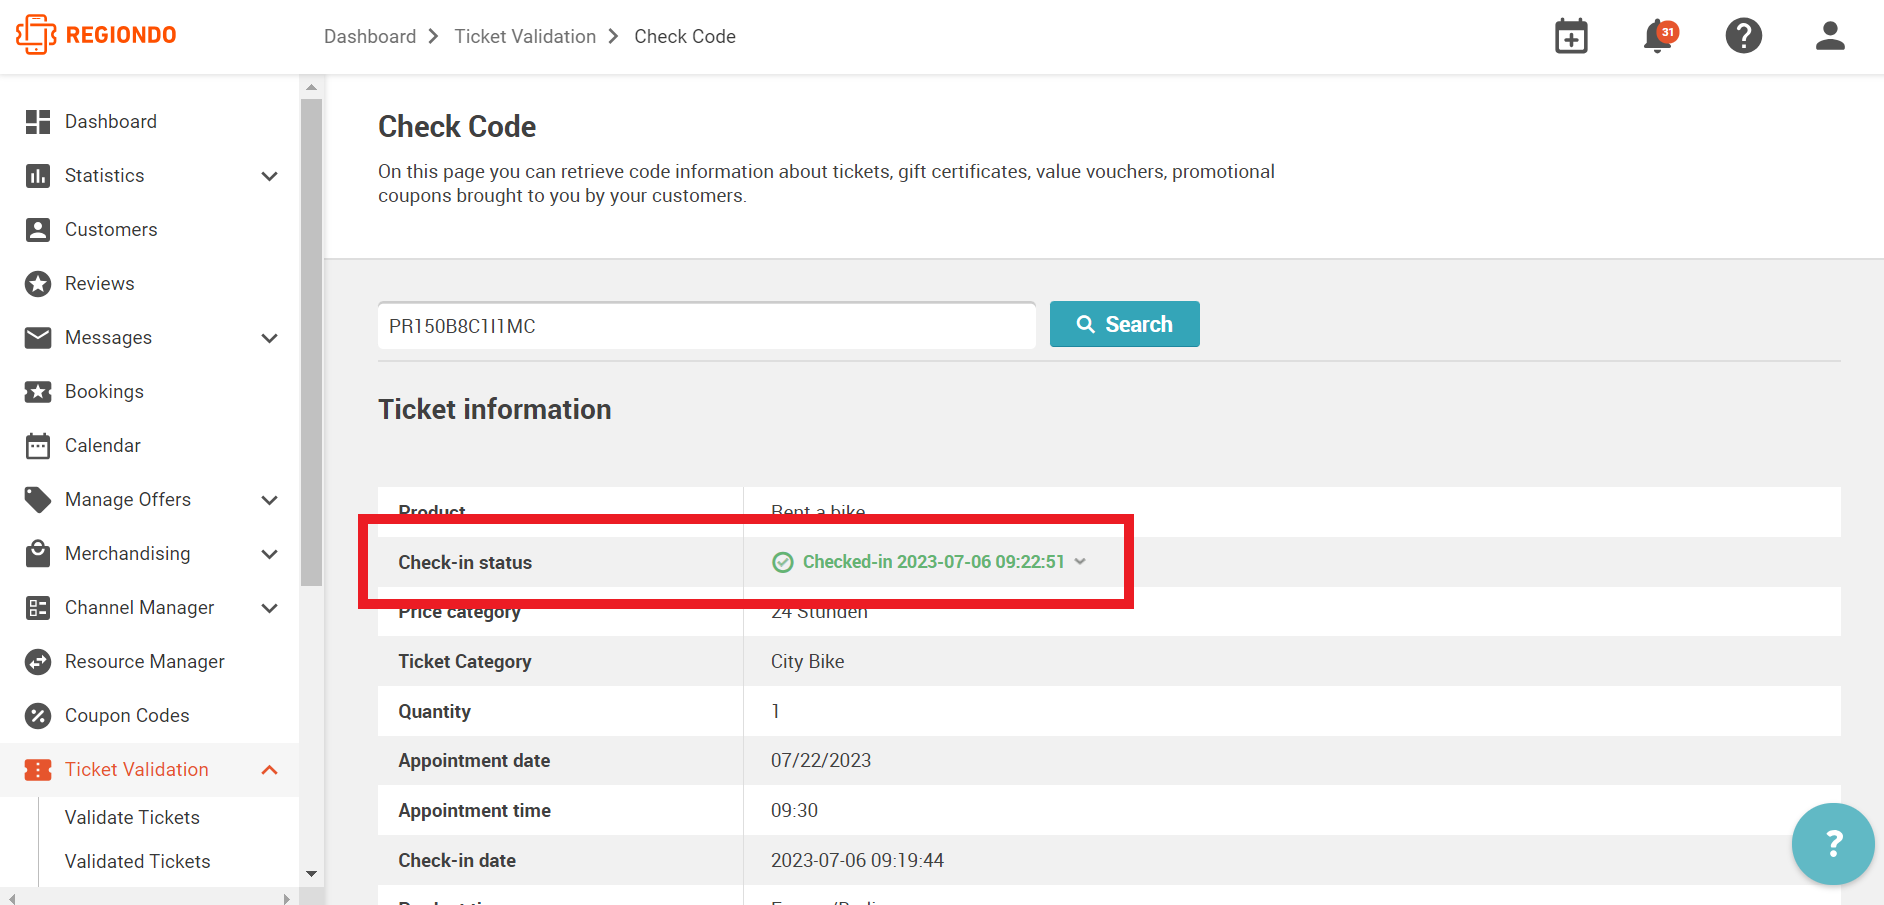Viewport: 1884px width, 905px height.
Task: Open the user account profile icon
Action: point(1830,36)
